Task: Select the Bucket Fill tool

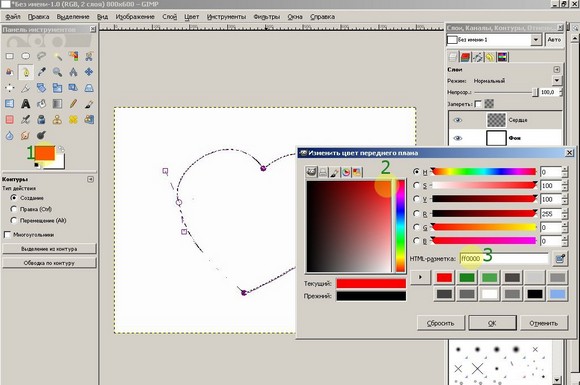Action: (x=41, y=104)
